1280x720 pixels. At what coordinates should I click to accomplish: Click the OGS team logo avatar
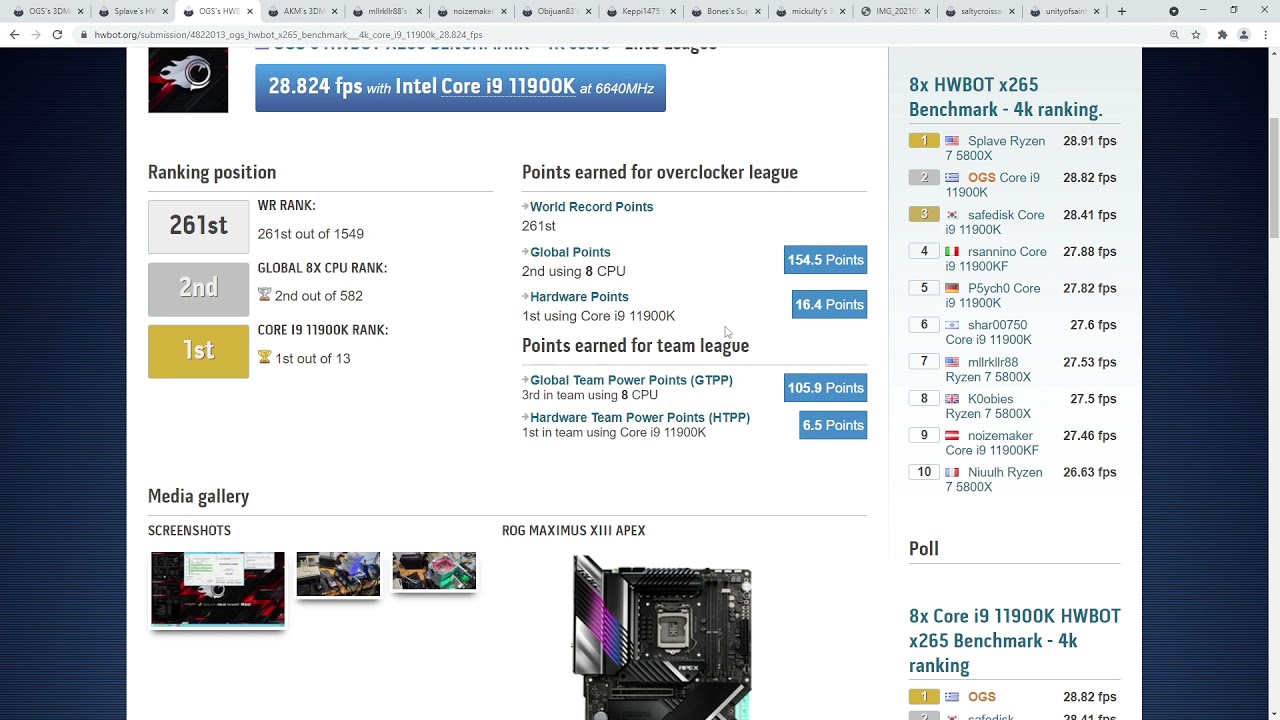[x=188, y=80]
